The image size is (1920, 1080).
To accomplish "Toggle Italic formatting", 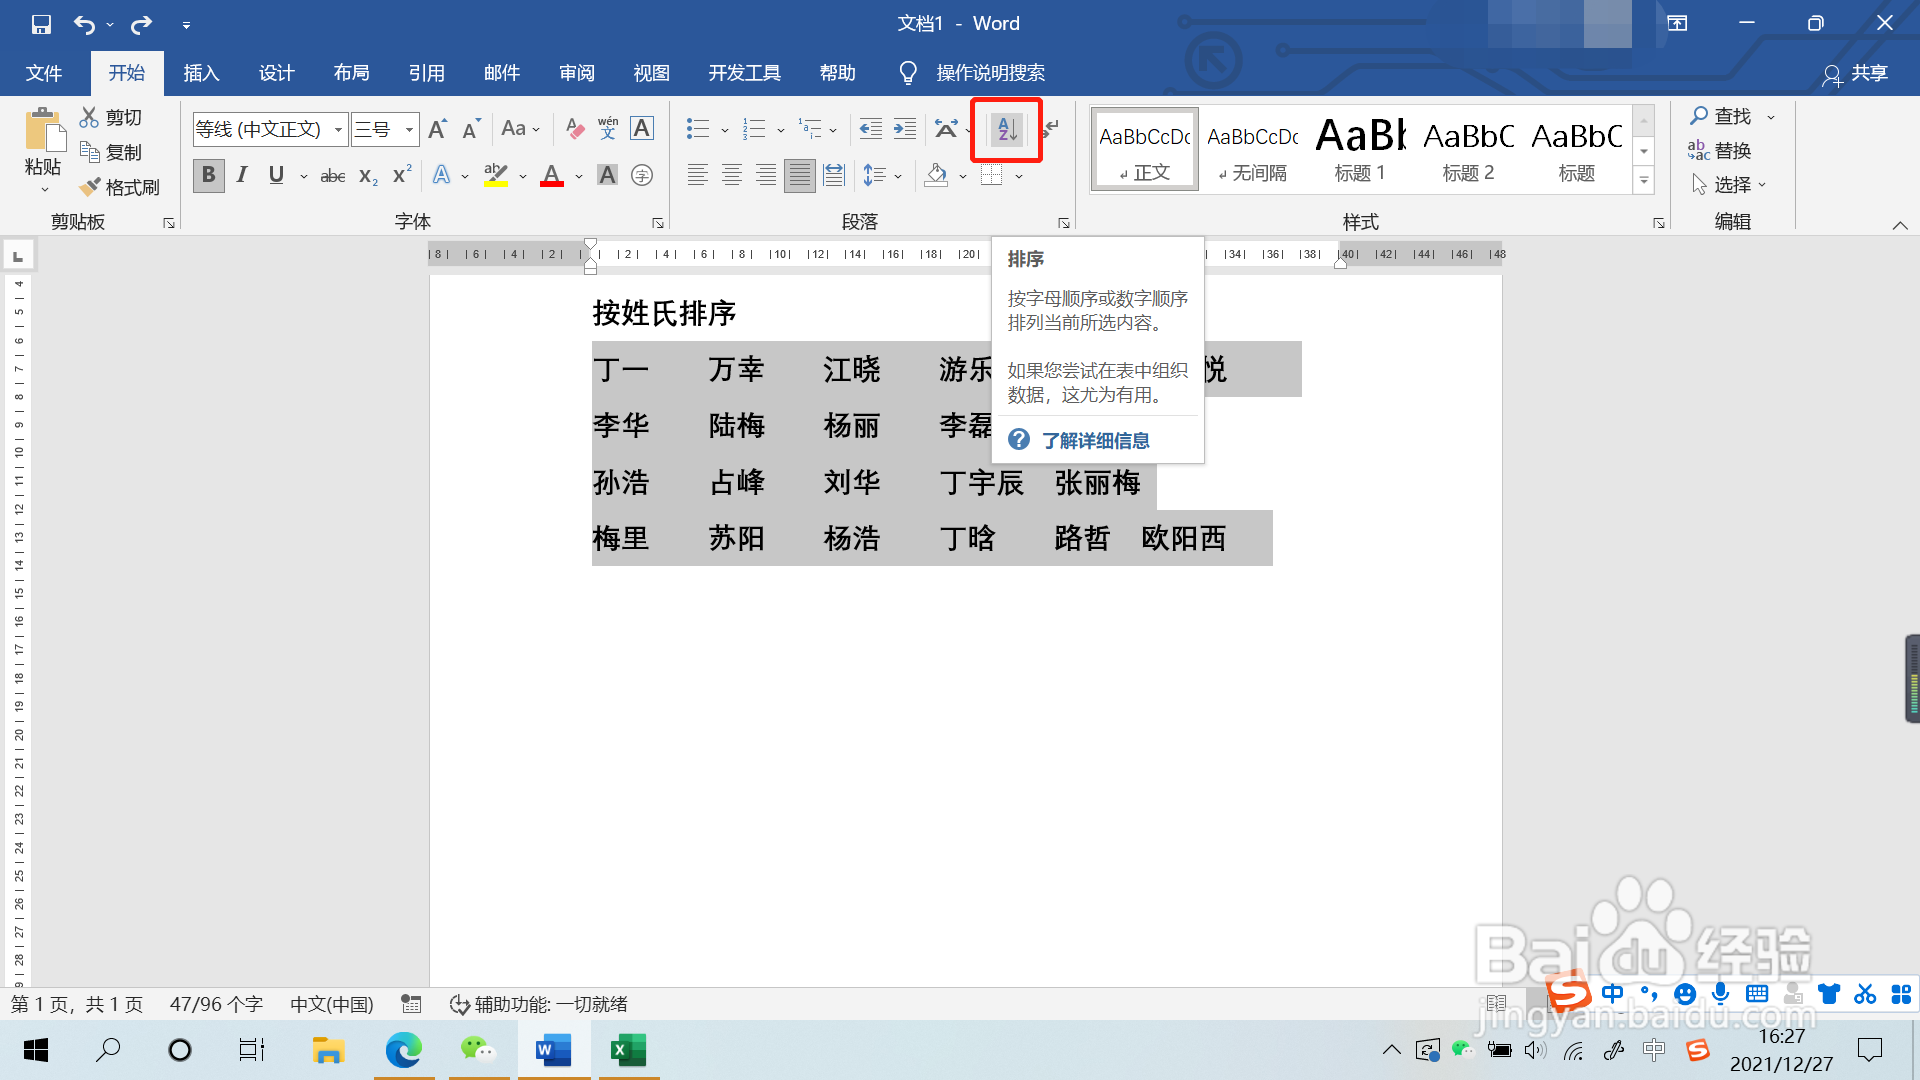I will (x=242, y=176).
